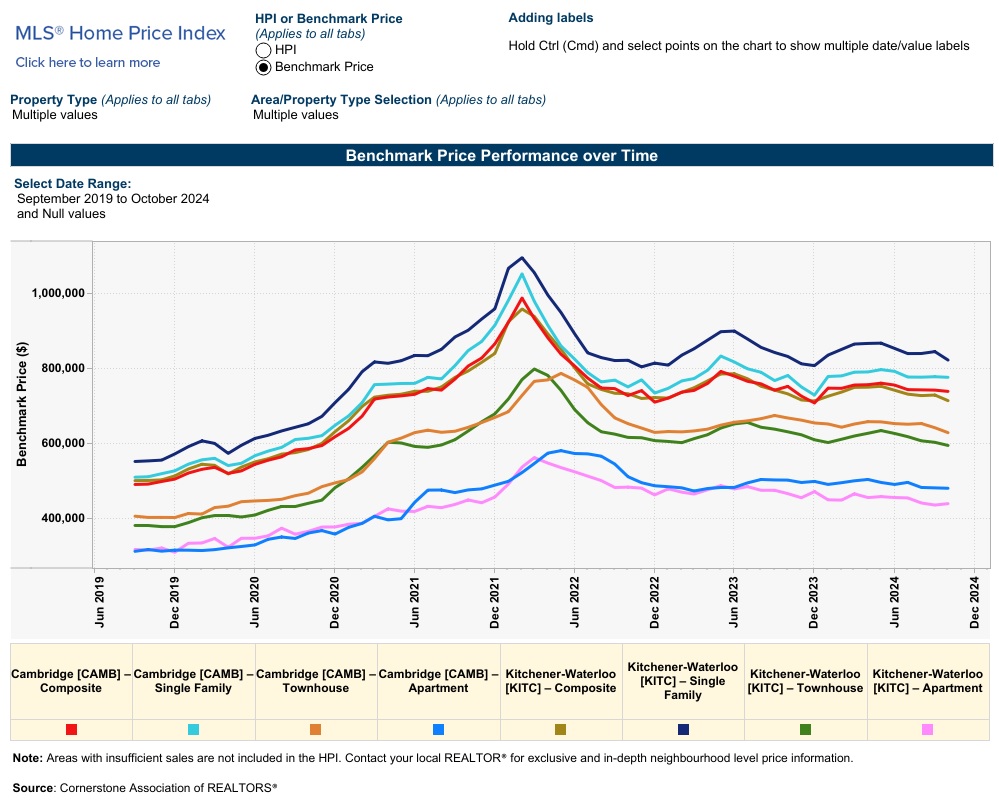The image size is (999, 803).
Task: Select Kitchener-Waterloo [KITC] – Apartment legend label
Action: point(928,681)
